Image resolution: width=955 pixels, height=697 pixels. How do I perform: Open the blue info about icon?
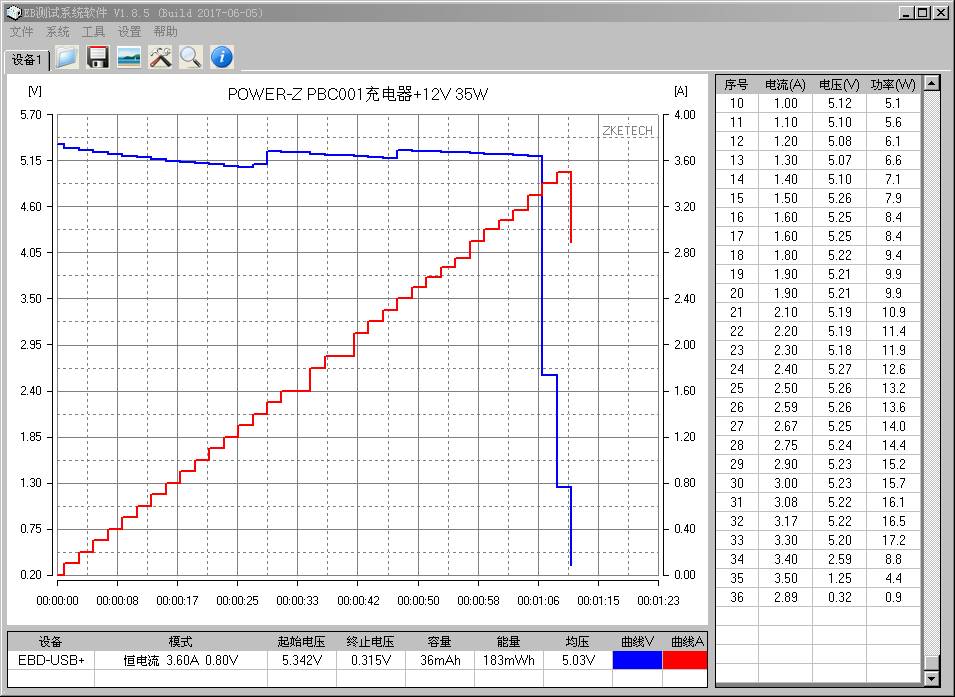point(222,57)
